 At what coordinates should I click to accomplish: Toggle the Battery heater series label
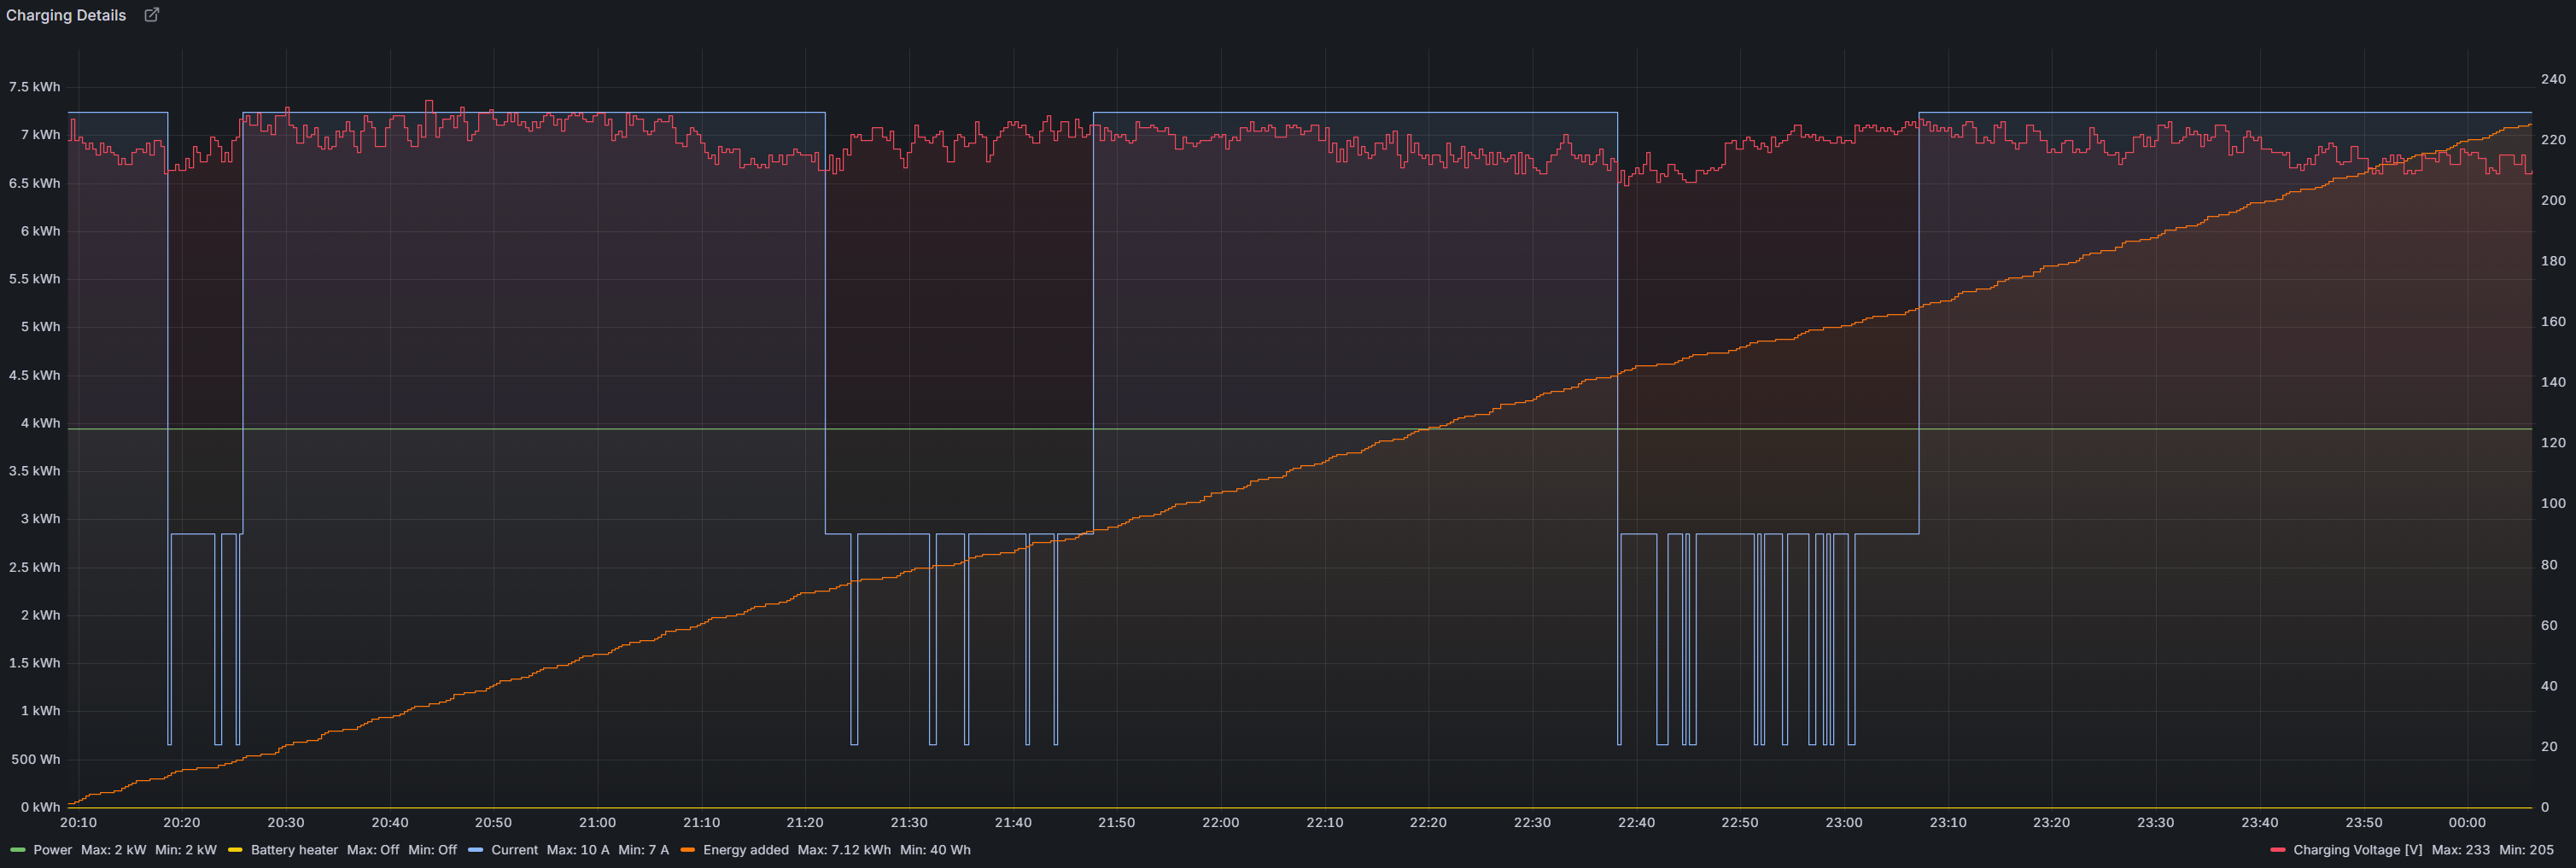tap(294, 850)
